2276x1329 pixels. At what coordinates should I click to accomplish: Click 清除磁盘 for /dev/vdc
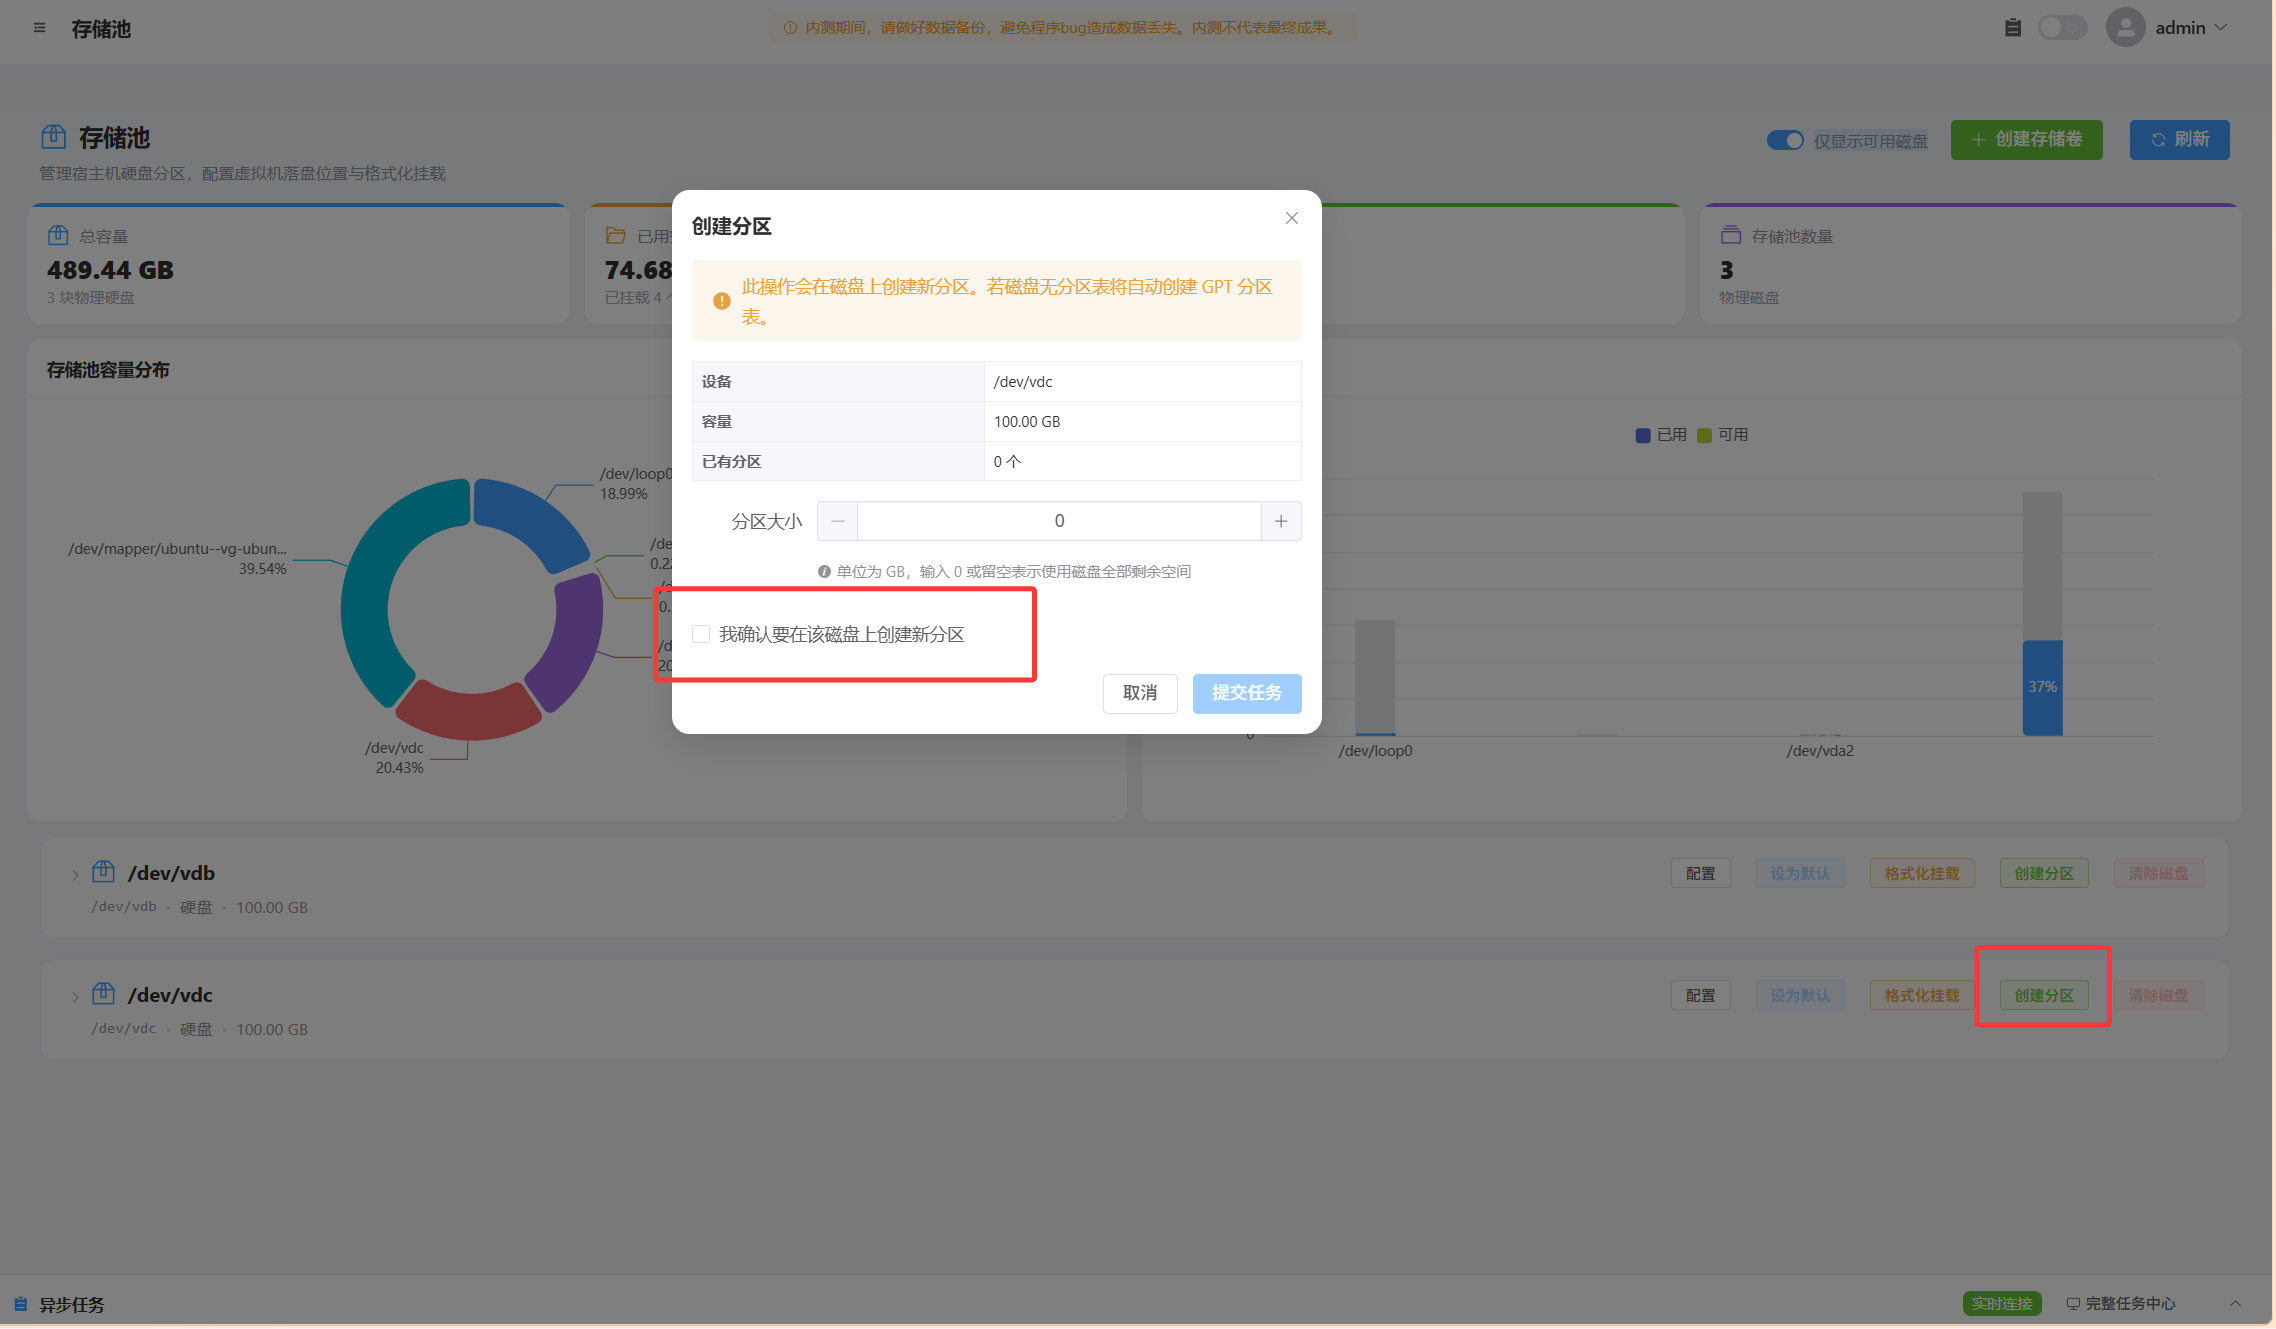pos(2158,996)
